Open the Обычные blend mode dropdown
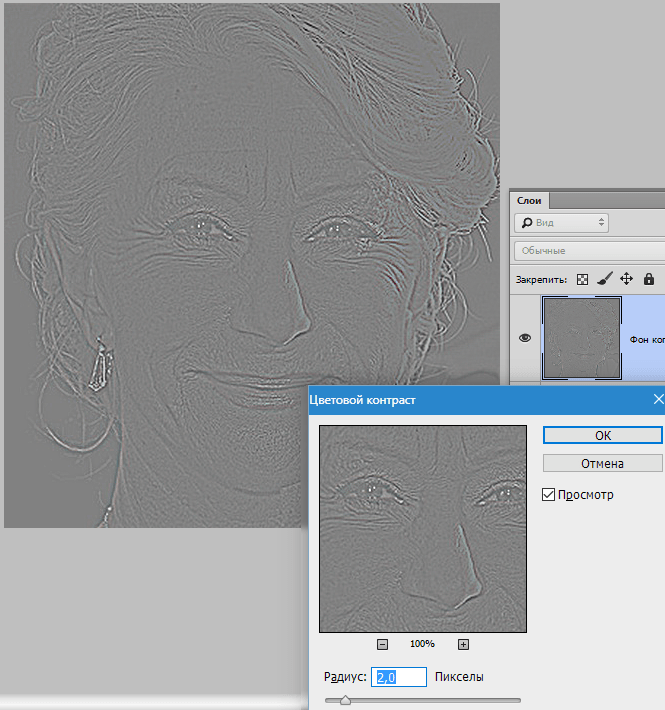Screen dimensions: 665x710 (590, 250)
